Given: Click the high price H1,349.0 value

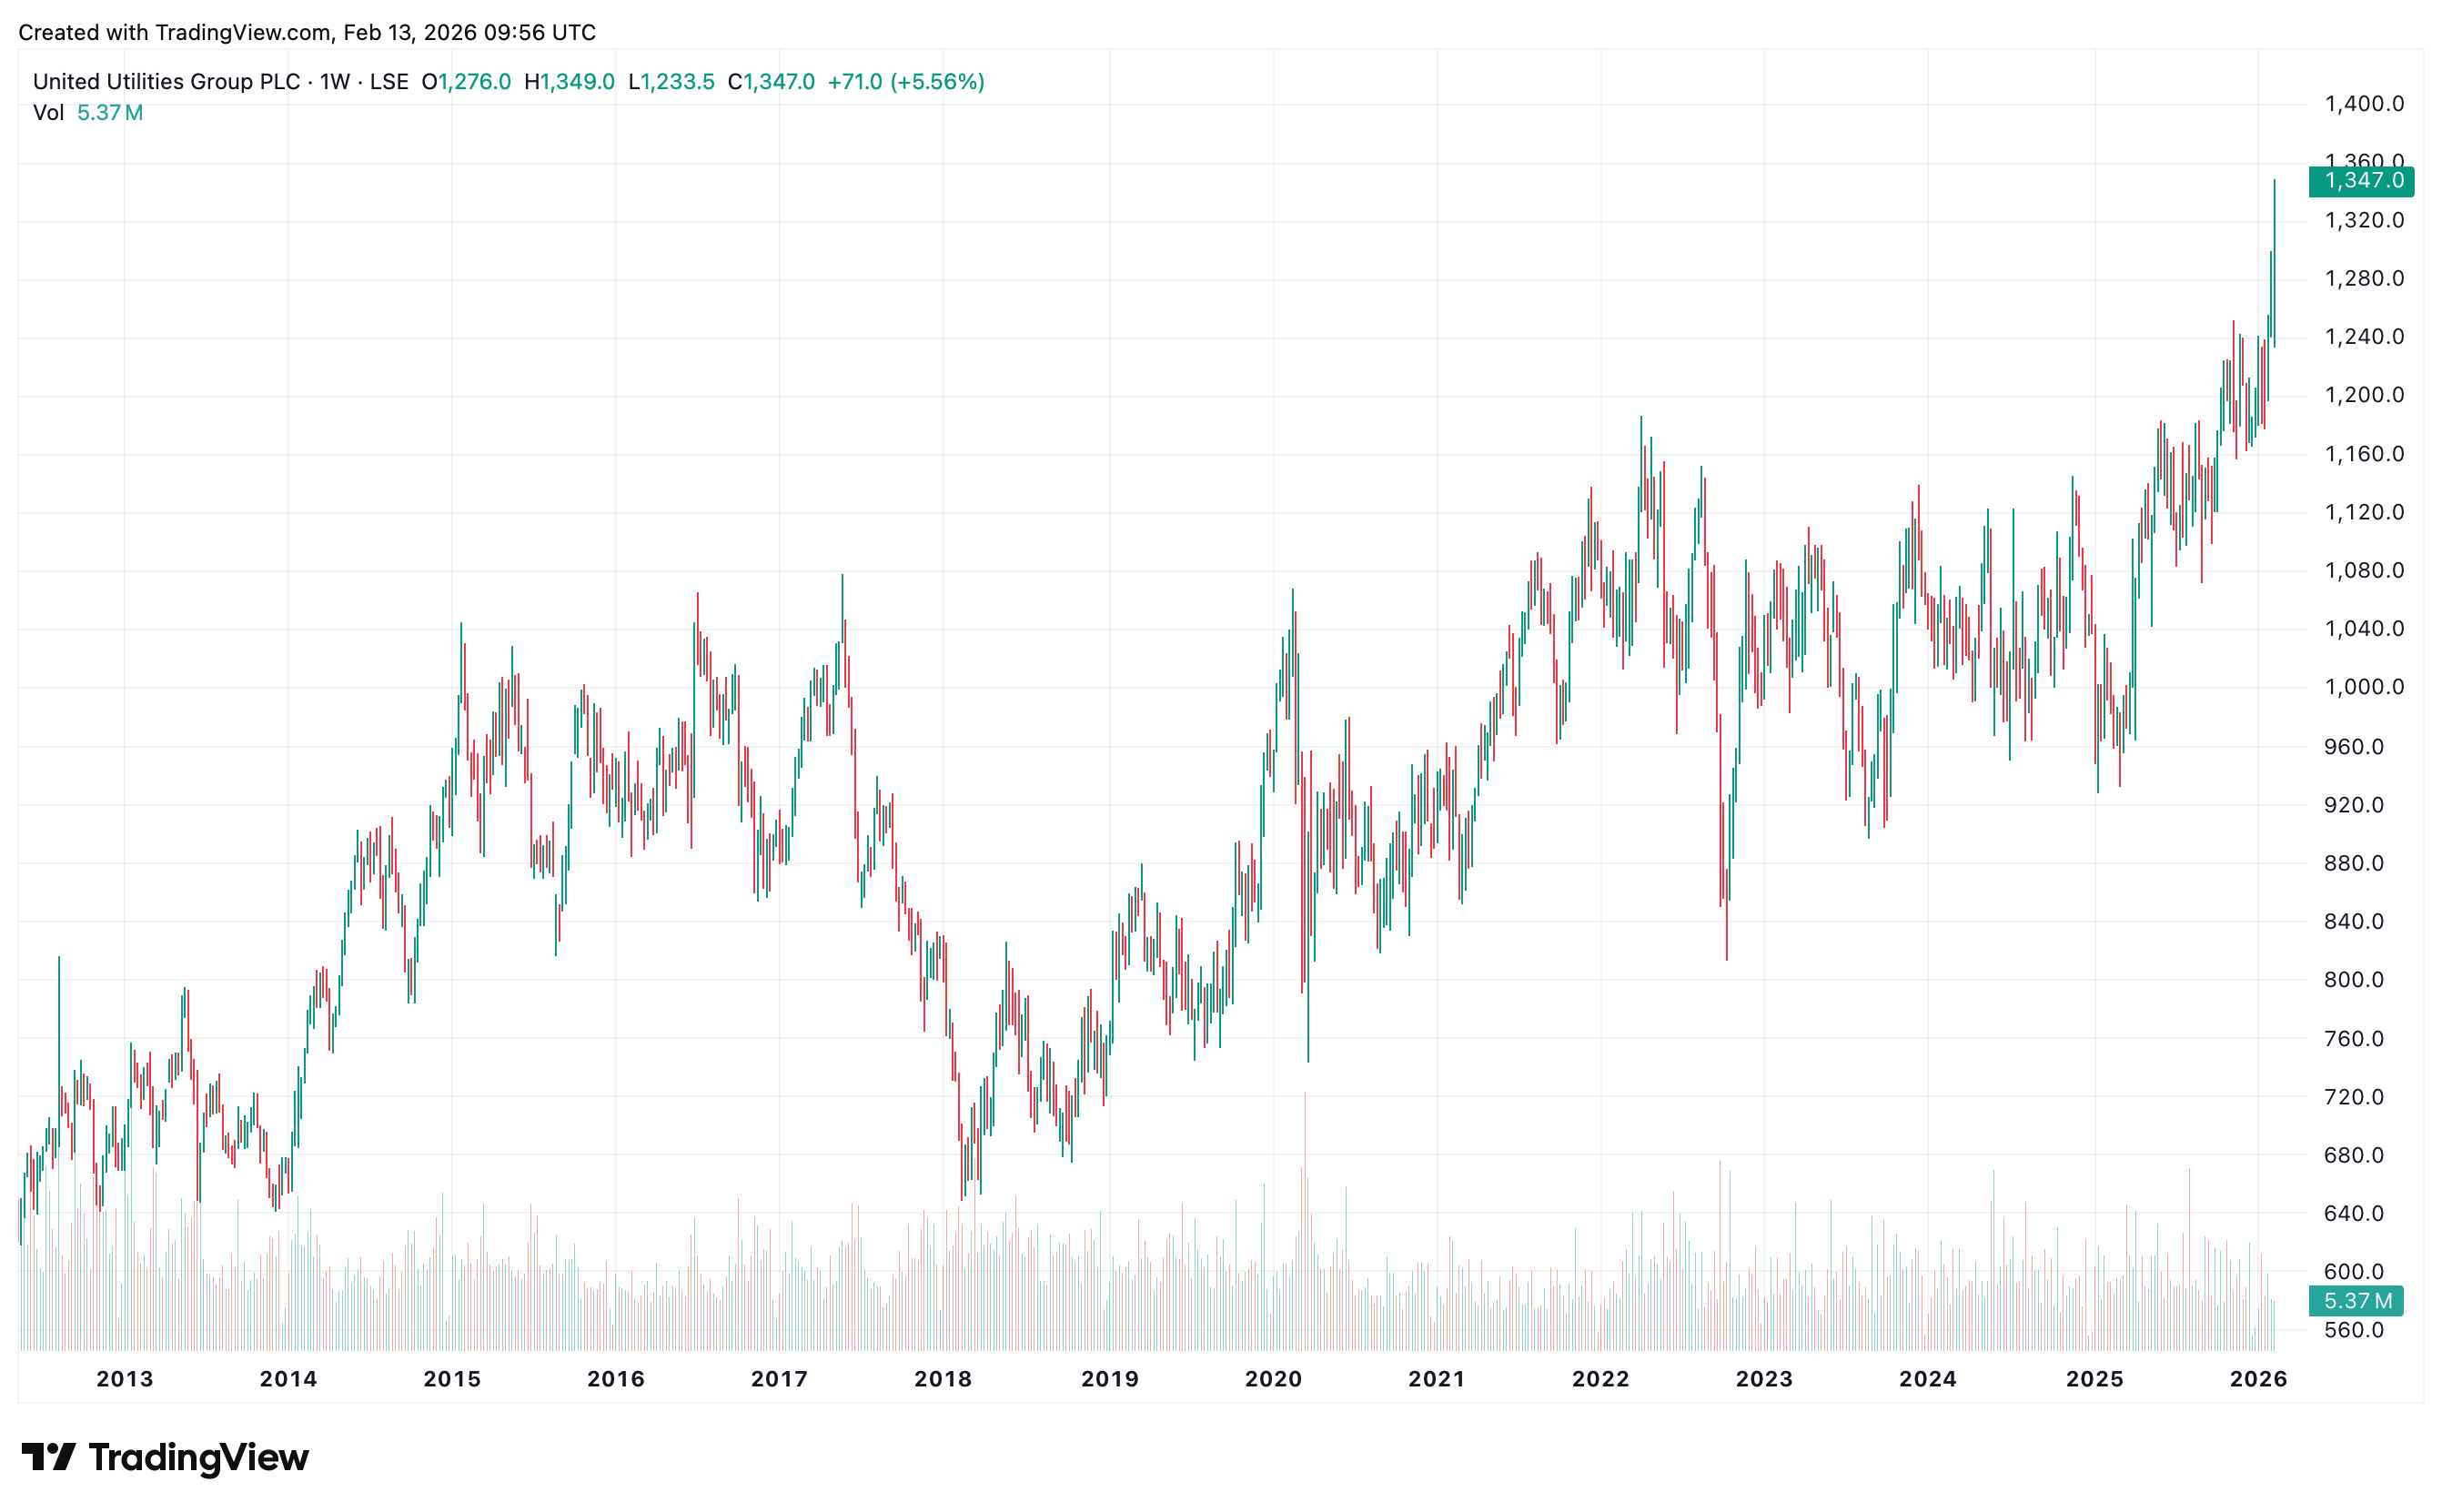Looking at the screenshot, I should (x=569, y=82).
